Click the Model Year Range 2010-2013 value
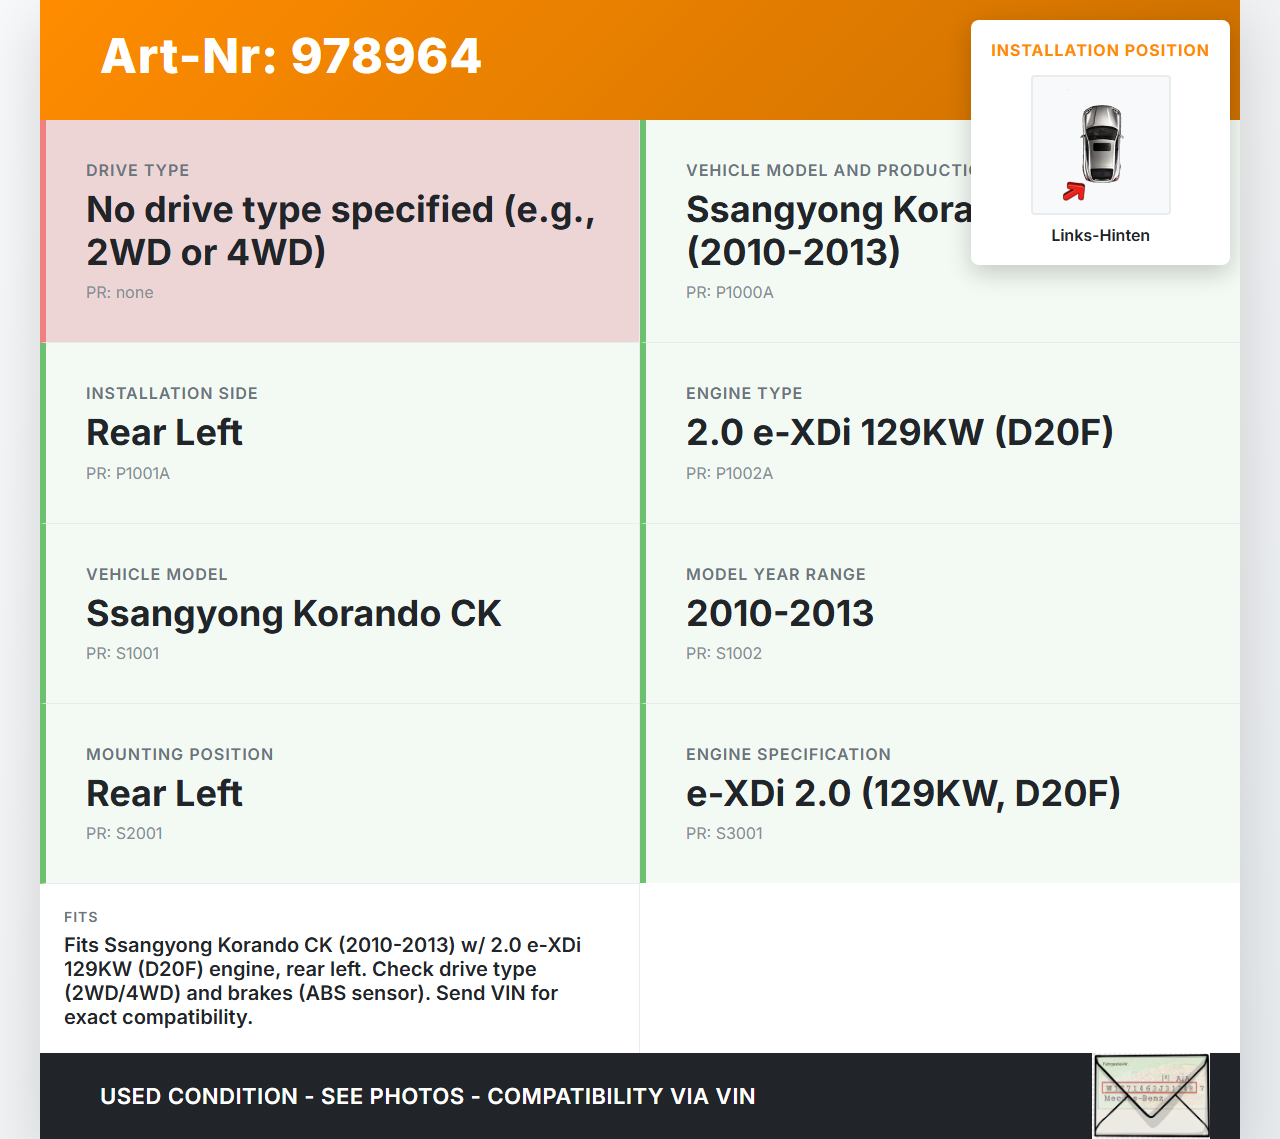This screenshot has height=1139, width=1280. (779, 613)
